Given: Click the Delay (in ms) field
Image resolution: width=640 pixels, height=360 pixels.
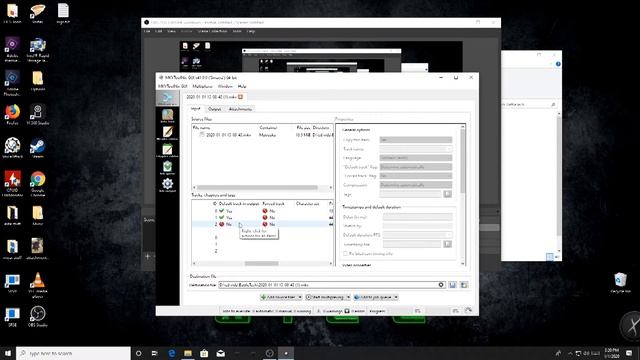Looking at the screenshot, I should (418, 217).
